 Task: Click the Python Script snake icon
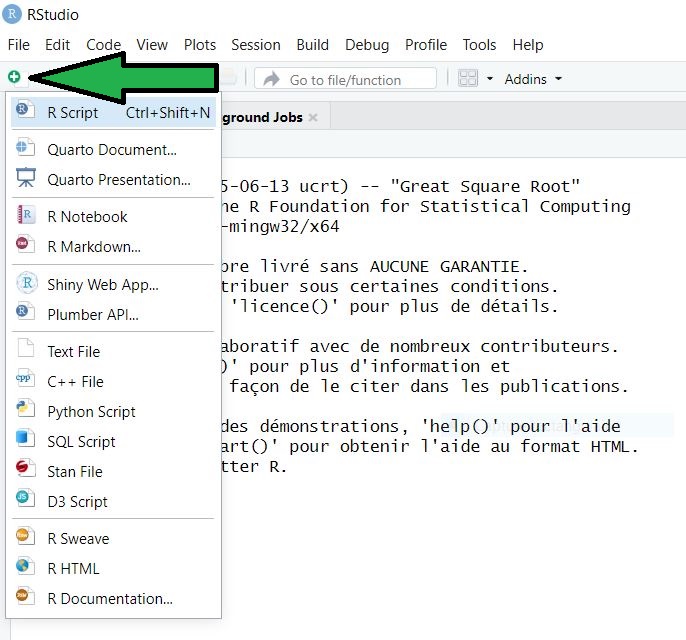(x=25, y=407)
